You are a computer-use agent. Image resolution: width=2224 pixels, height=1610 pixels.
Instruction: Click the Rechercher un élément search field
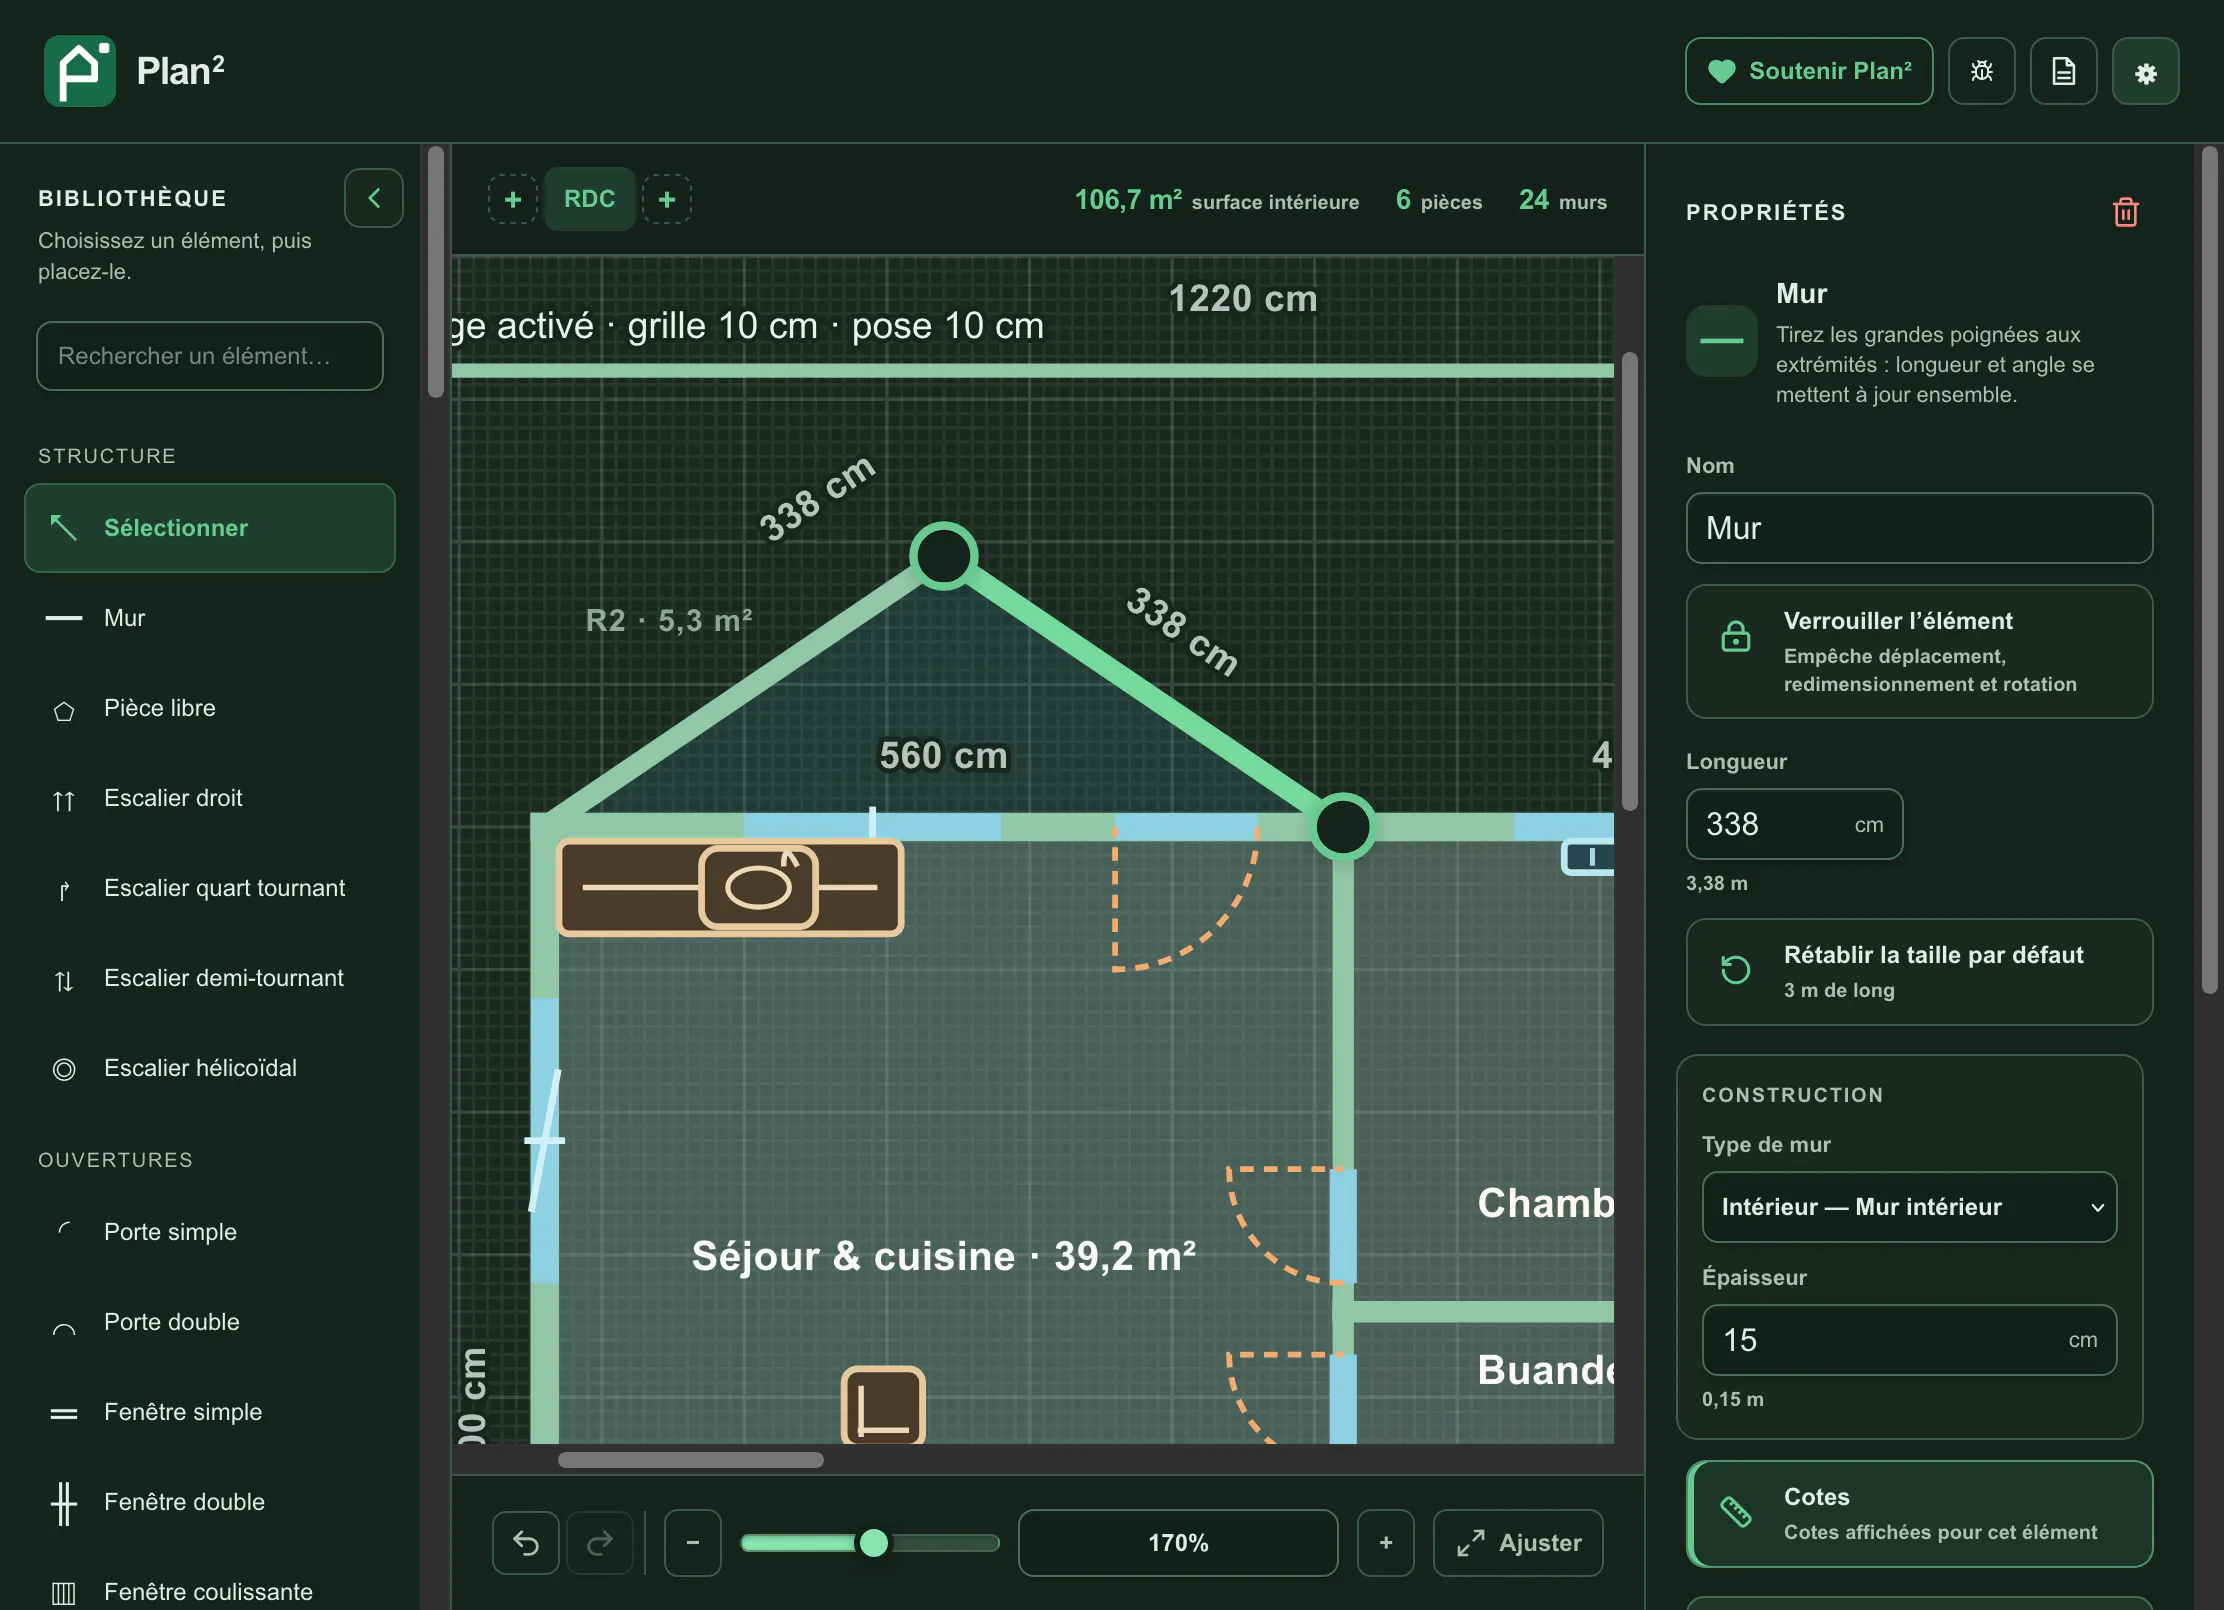pos(210,356)
